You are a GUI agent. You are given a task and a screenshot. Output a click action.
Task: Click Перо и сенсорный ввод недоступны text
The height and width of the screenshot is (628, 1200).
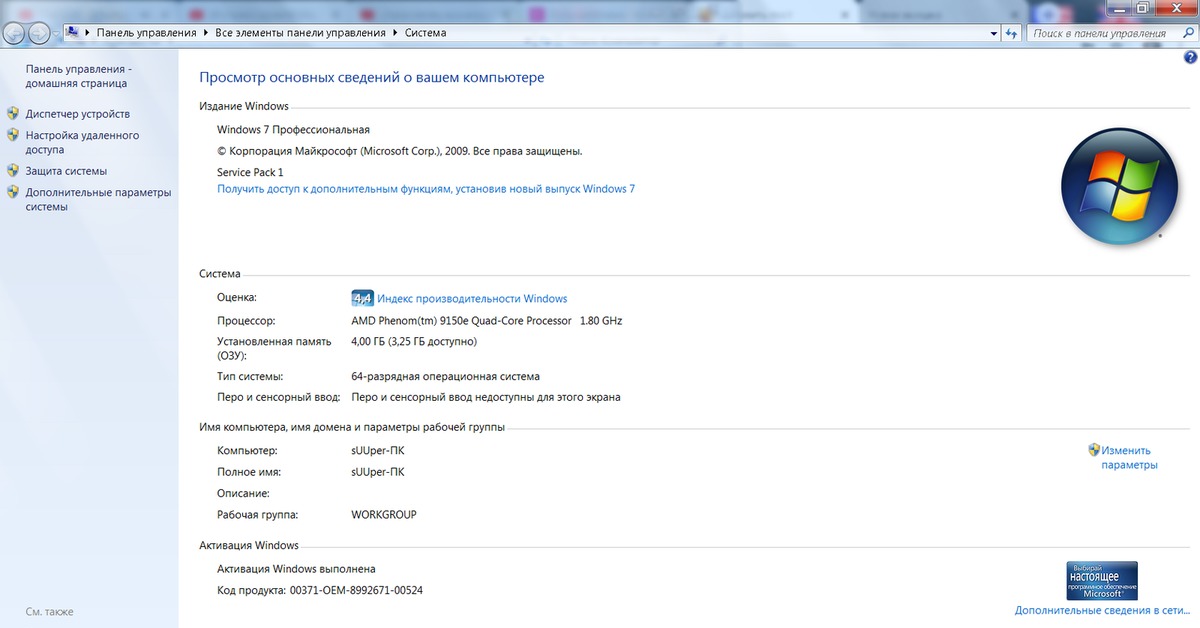(x=486, y=397)
